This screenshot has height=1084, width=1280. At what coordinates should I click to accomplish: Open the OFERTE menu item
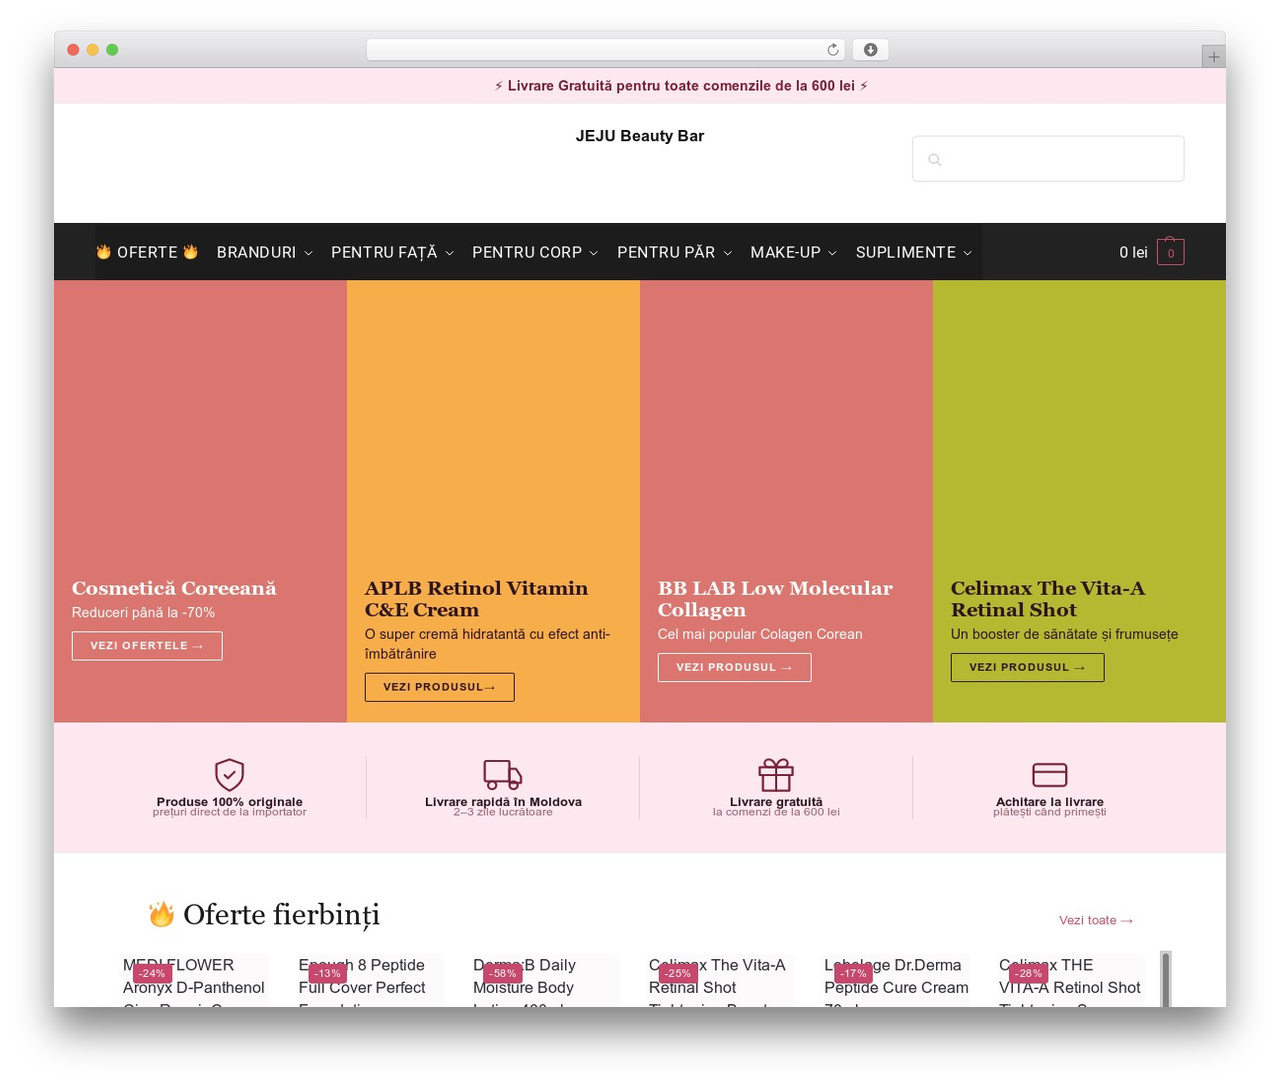pyautogui.click(x=147, y=252)
